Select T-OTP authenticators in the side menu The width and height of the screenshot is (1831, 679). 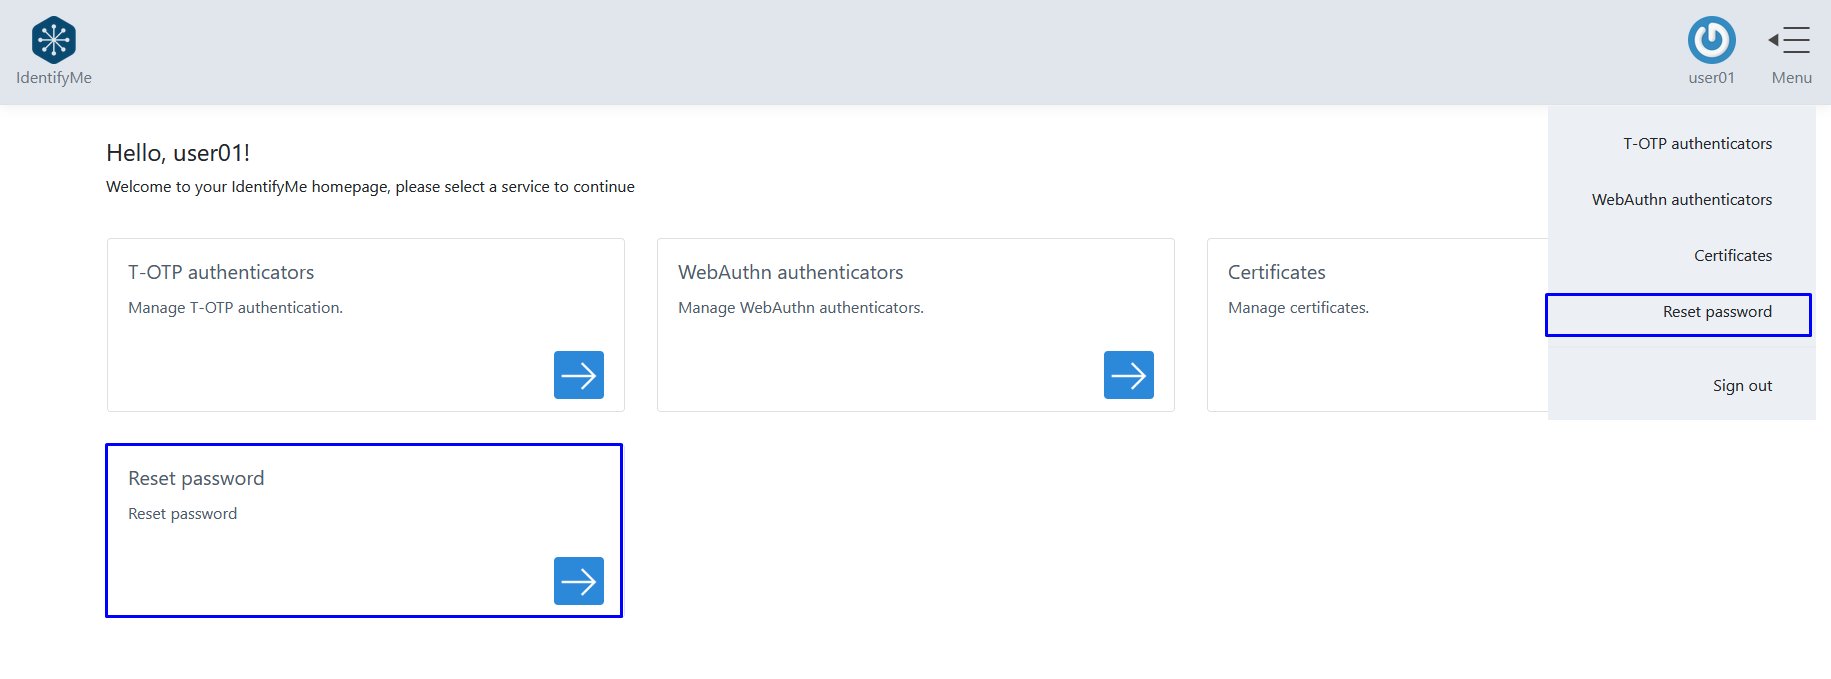(x=1697, y=144)
